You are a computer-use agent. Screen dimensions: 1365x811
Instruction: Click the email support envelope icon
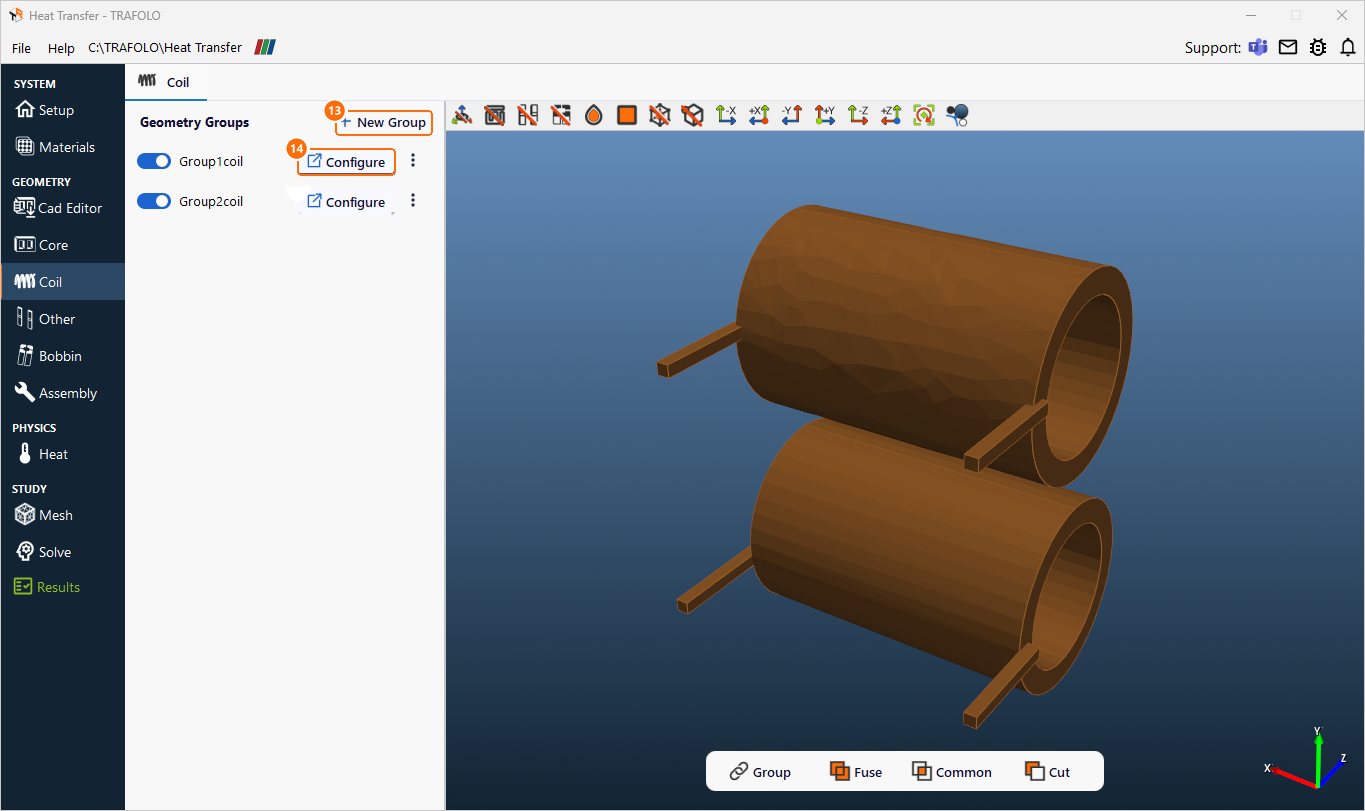[x=1288, y=47]
